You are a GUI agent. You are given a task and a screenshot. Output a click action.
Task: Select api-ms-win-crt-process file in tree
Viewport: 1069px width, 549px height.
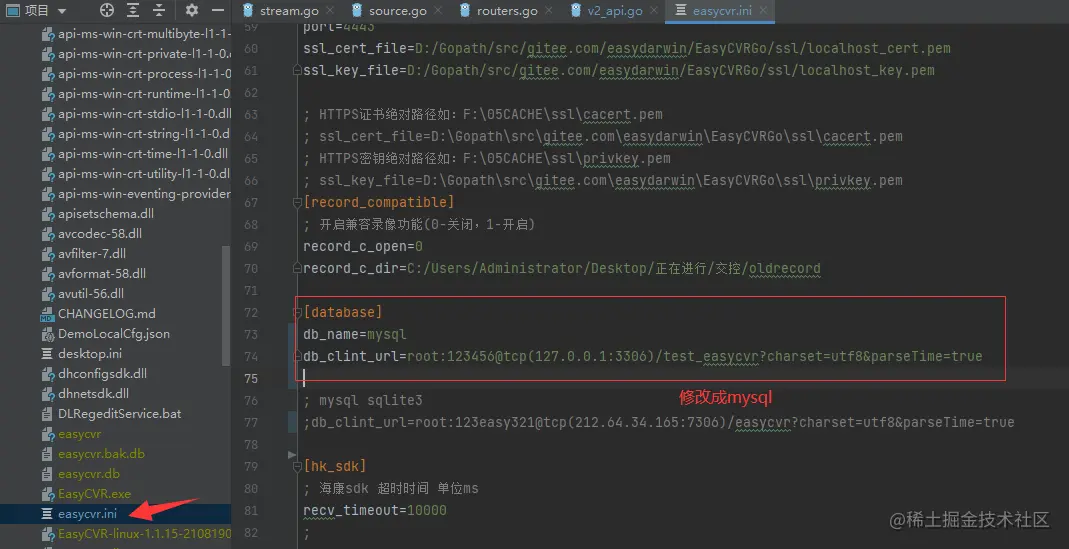point(145,74)
